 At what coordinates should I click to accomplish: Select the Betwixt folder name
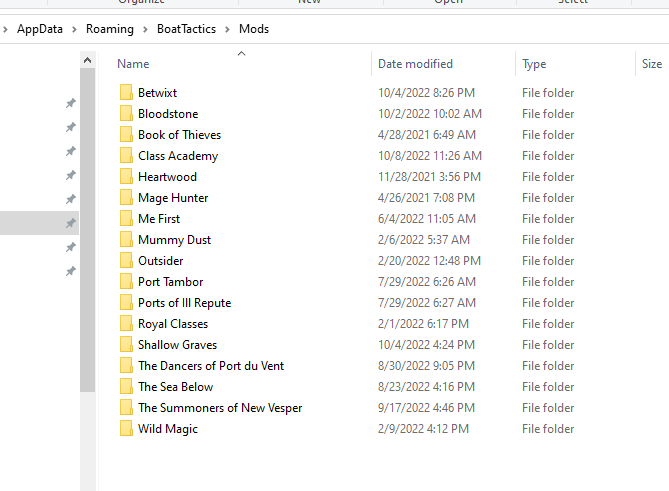[x=157, y=93]
